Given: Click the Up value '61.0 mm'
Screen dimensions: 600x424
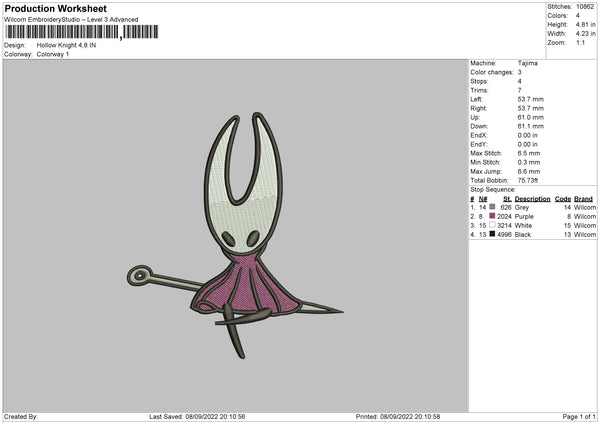Looking at the screenshot, I should [x=530, y=117].
